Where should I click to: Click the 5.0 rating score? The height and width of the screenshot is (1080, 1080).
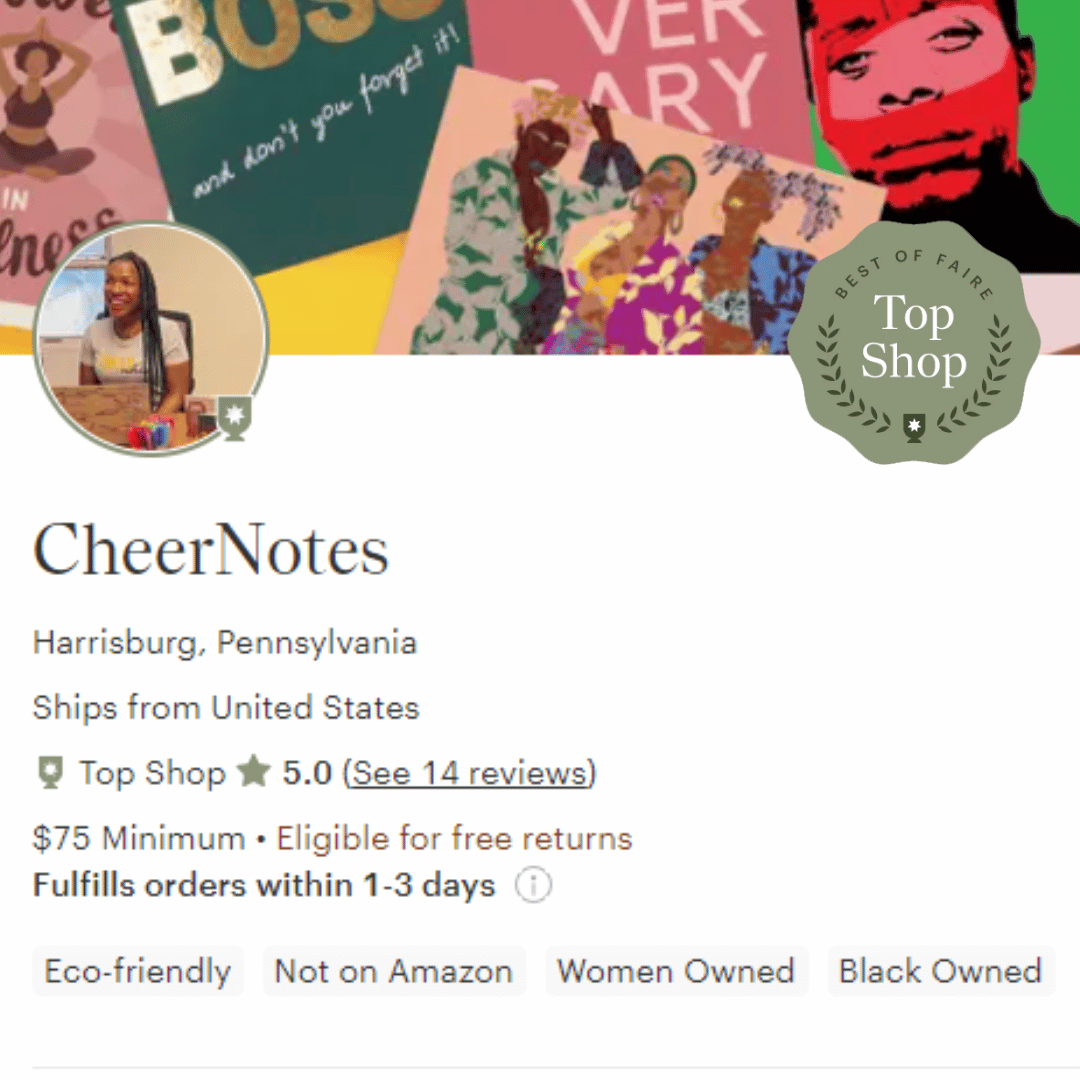tap(307, 773)
